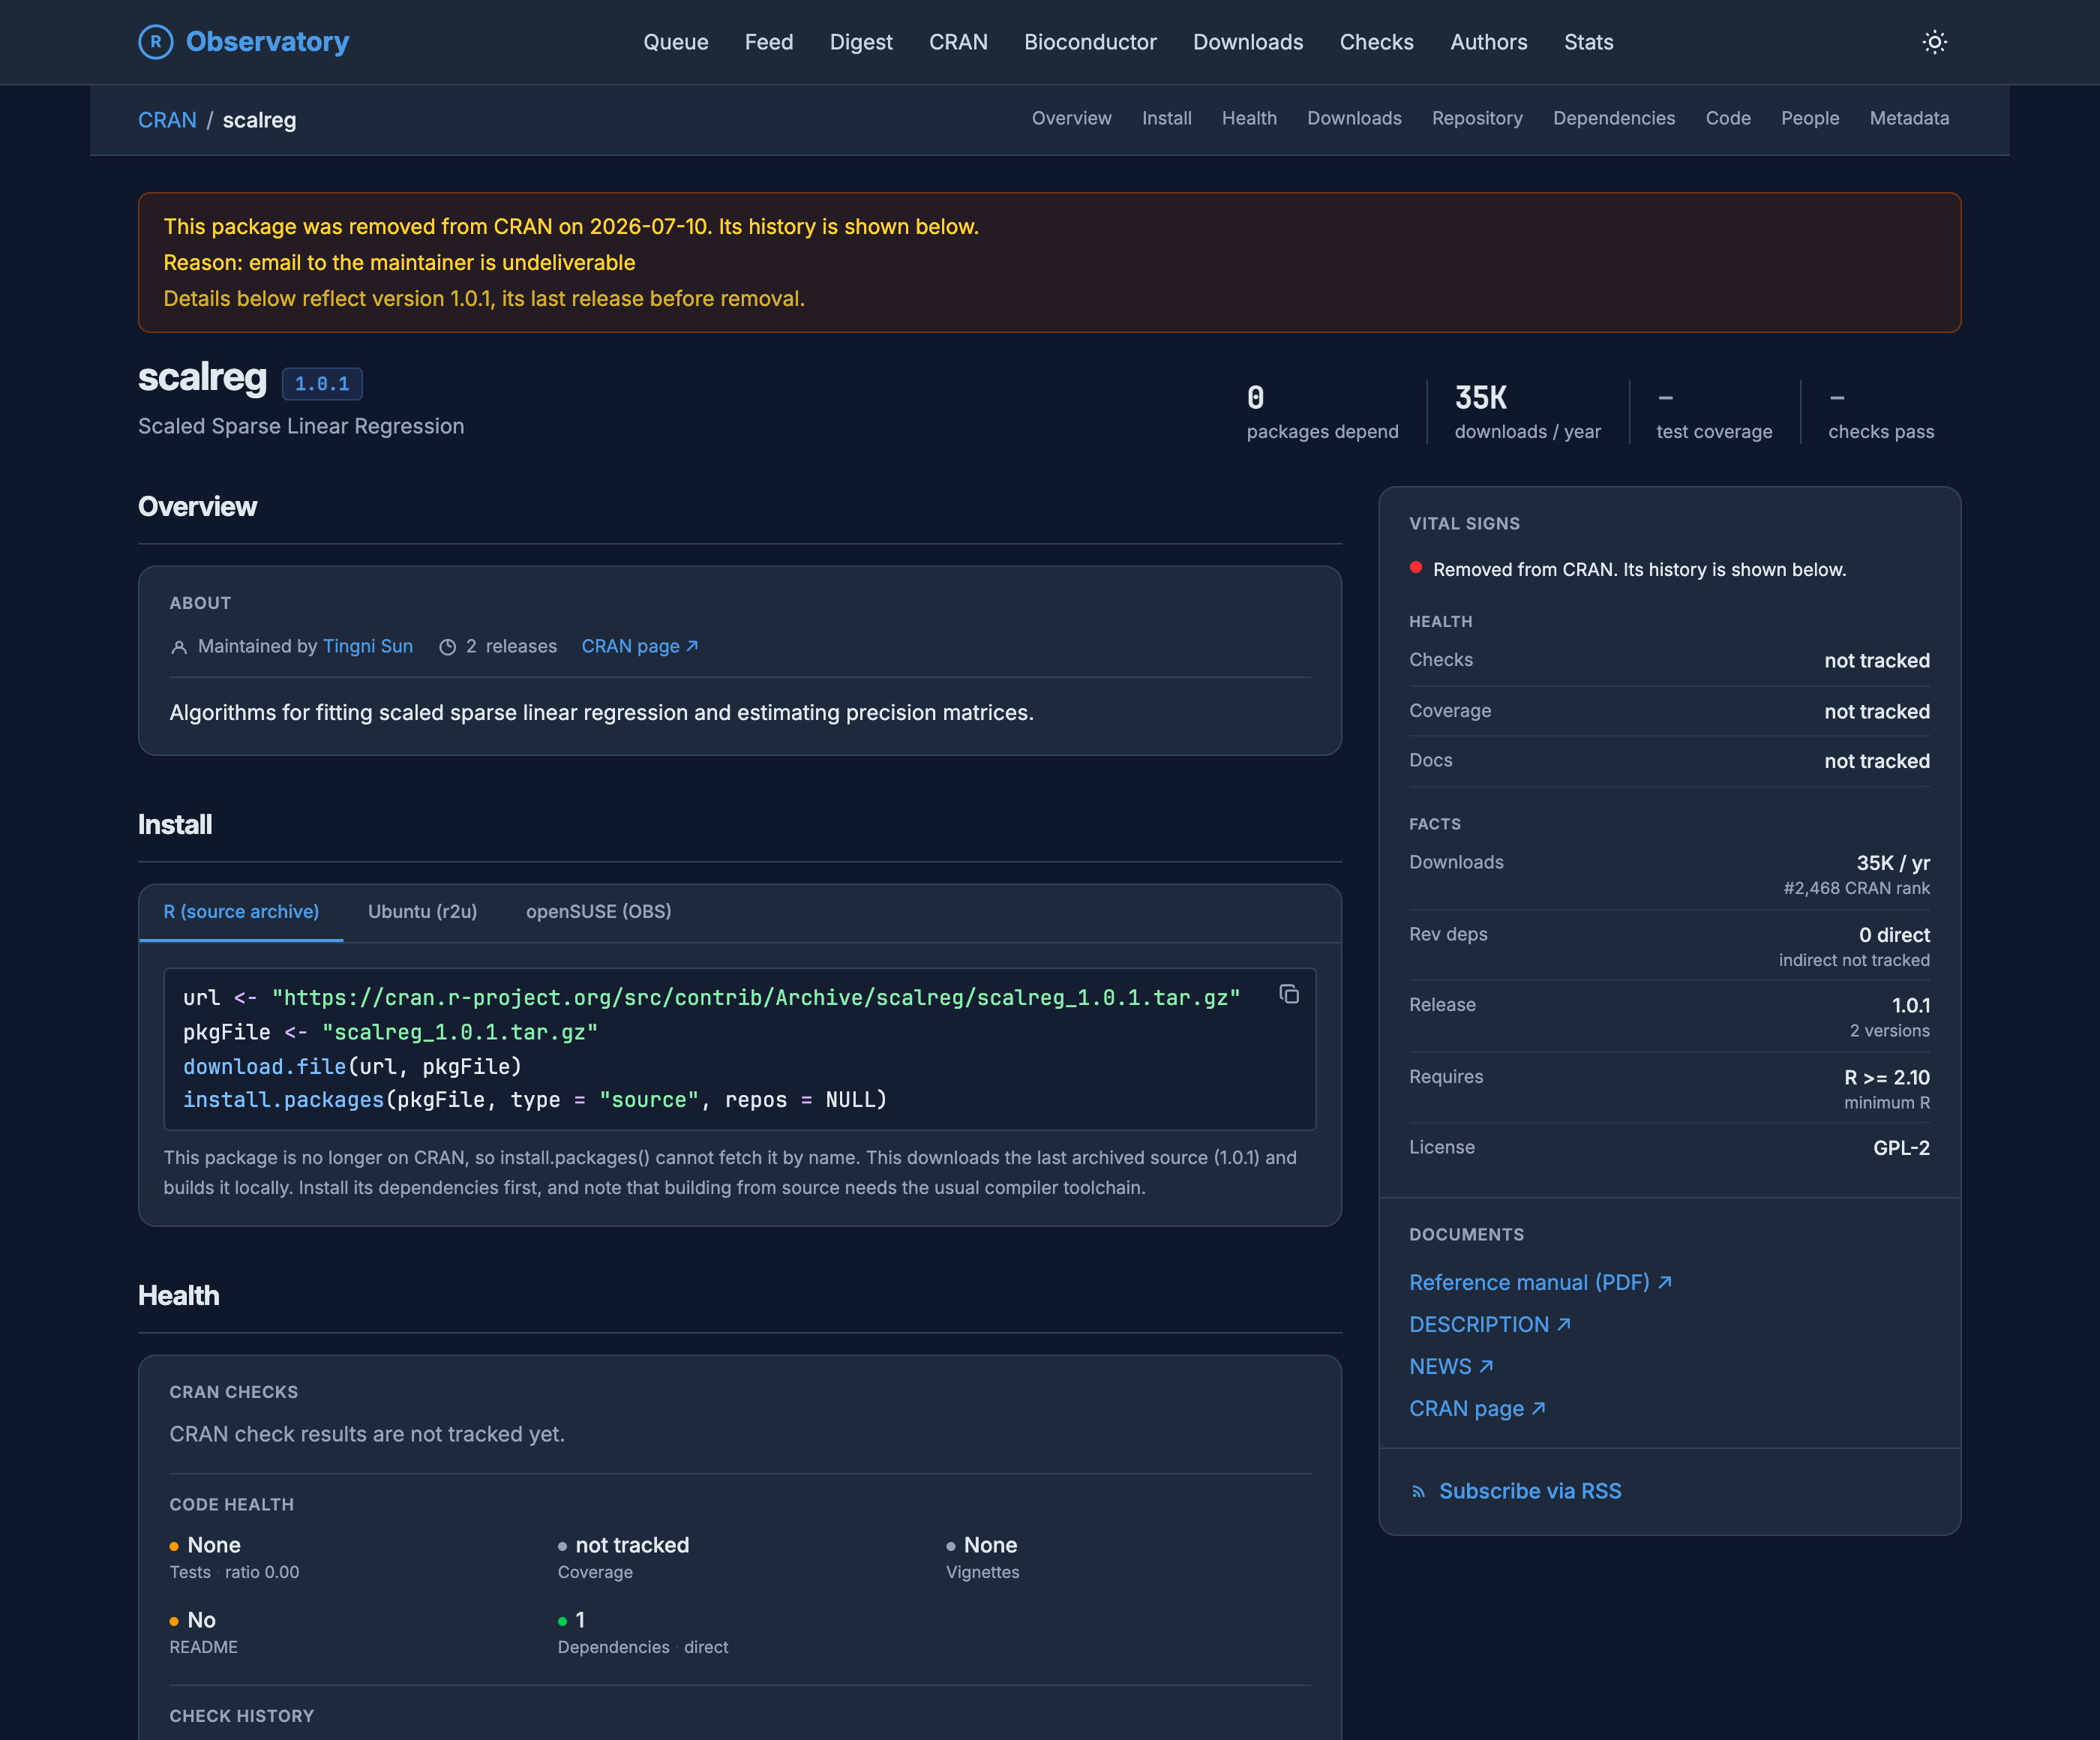Image resolution: width=2100 pixels, height=1740 pixels.
Task: Click the 'R >= 2.10' requirement value
Action: [1887, 1078]
